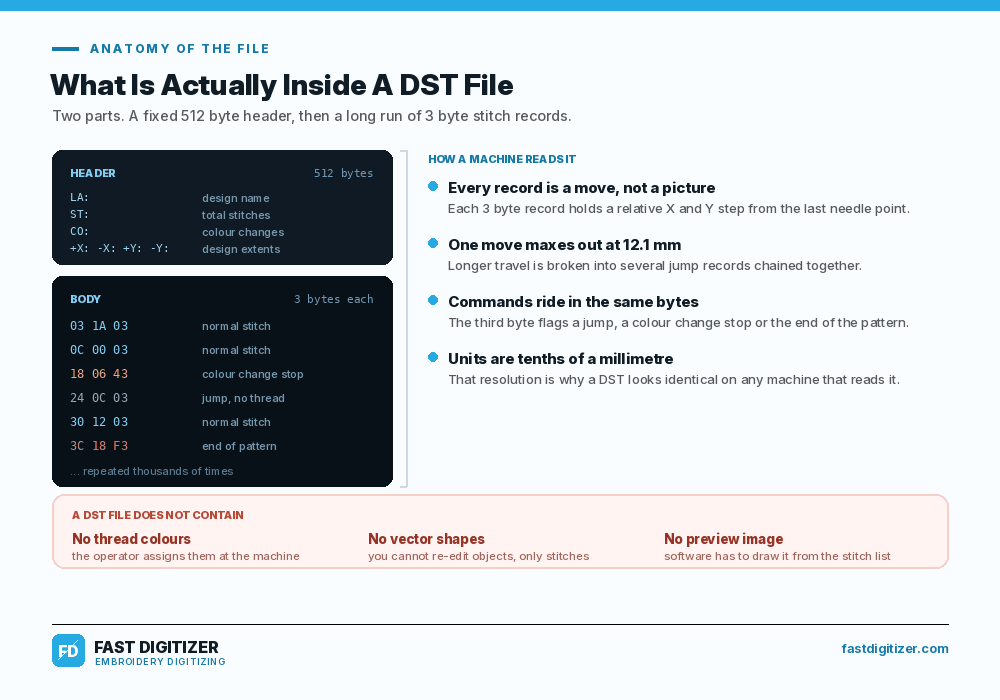
Task: Click the A DST FILE DOES NOT CONTAIN heading
Action: pyautogui.click(x=158, y=515)
